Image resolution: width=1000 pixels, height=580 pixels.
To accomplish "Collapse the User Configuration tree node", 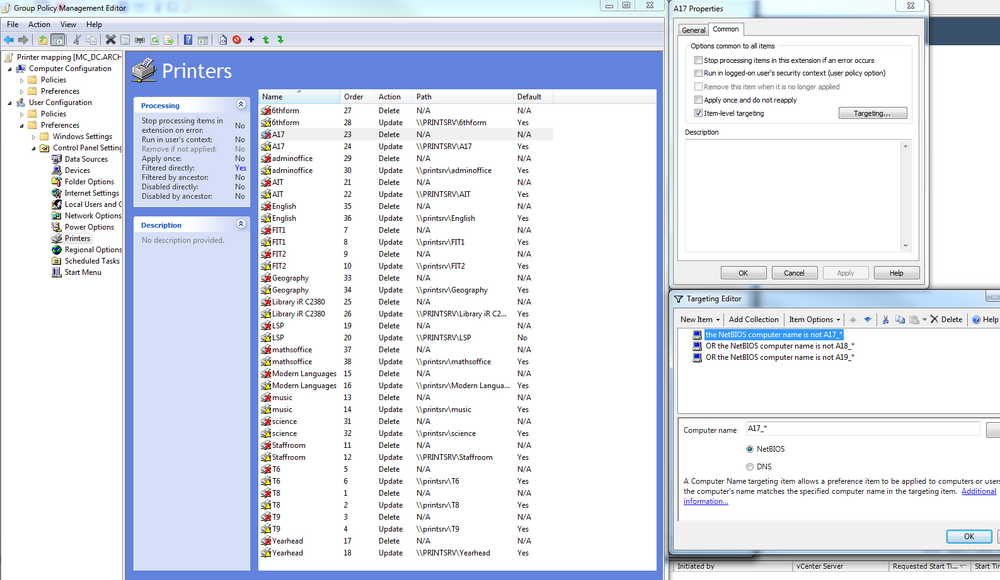I will coord(10,103).
